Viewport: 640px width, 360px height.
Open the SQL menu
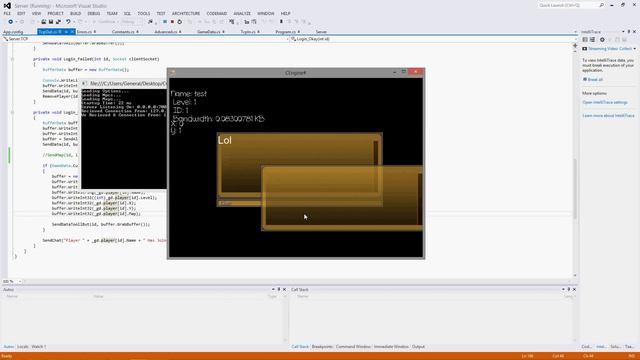point(127,13)
